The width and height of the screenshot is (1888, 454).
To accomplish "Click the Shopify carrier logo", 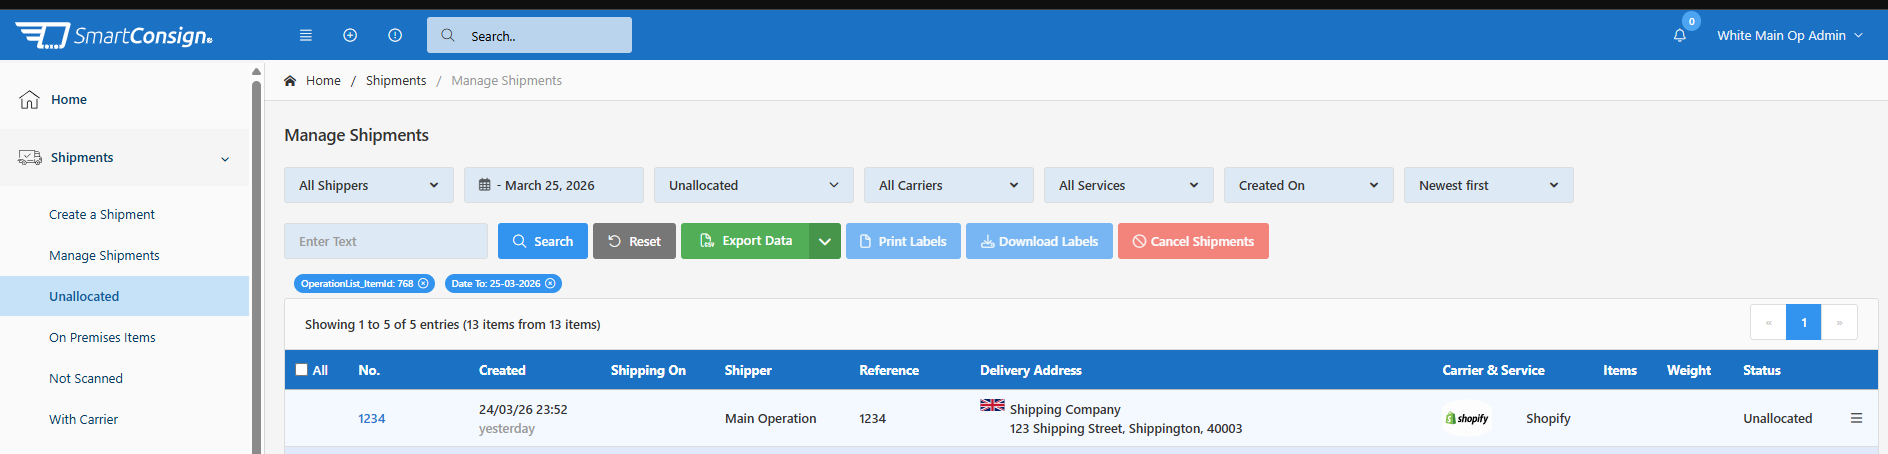I will tap(1467, 418).
